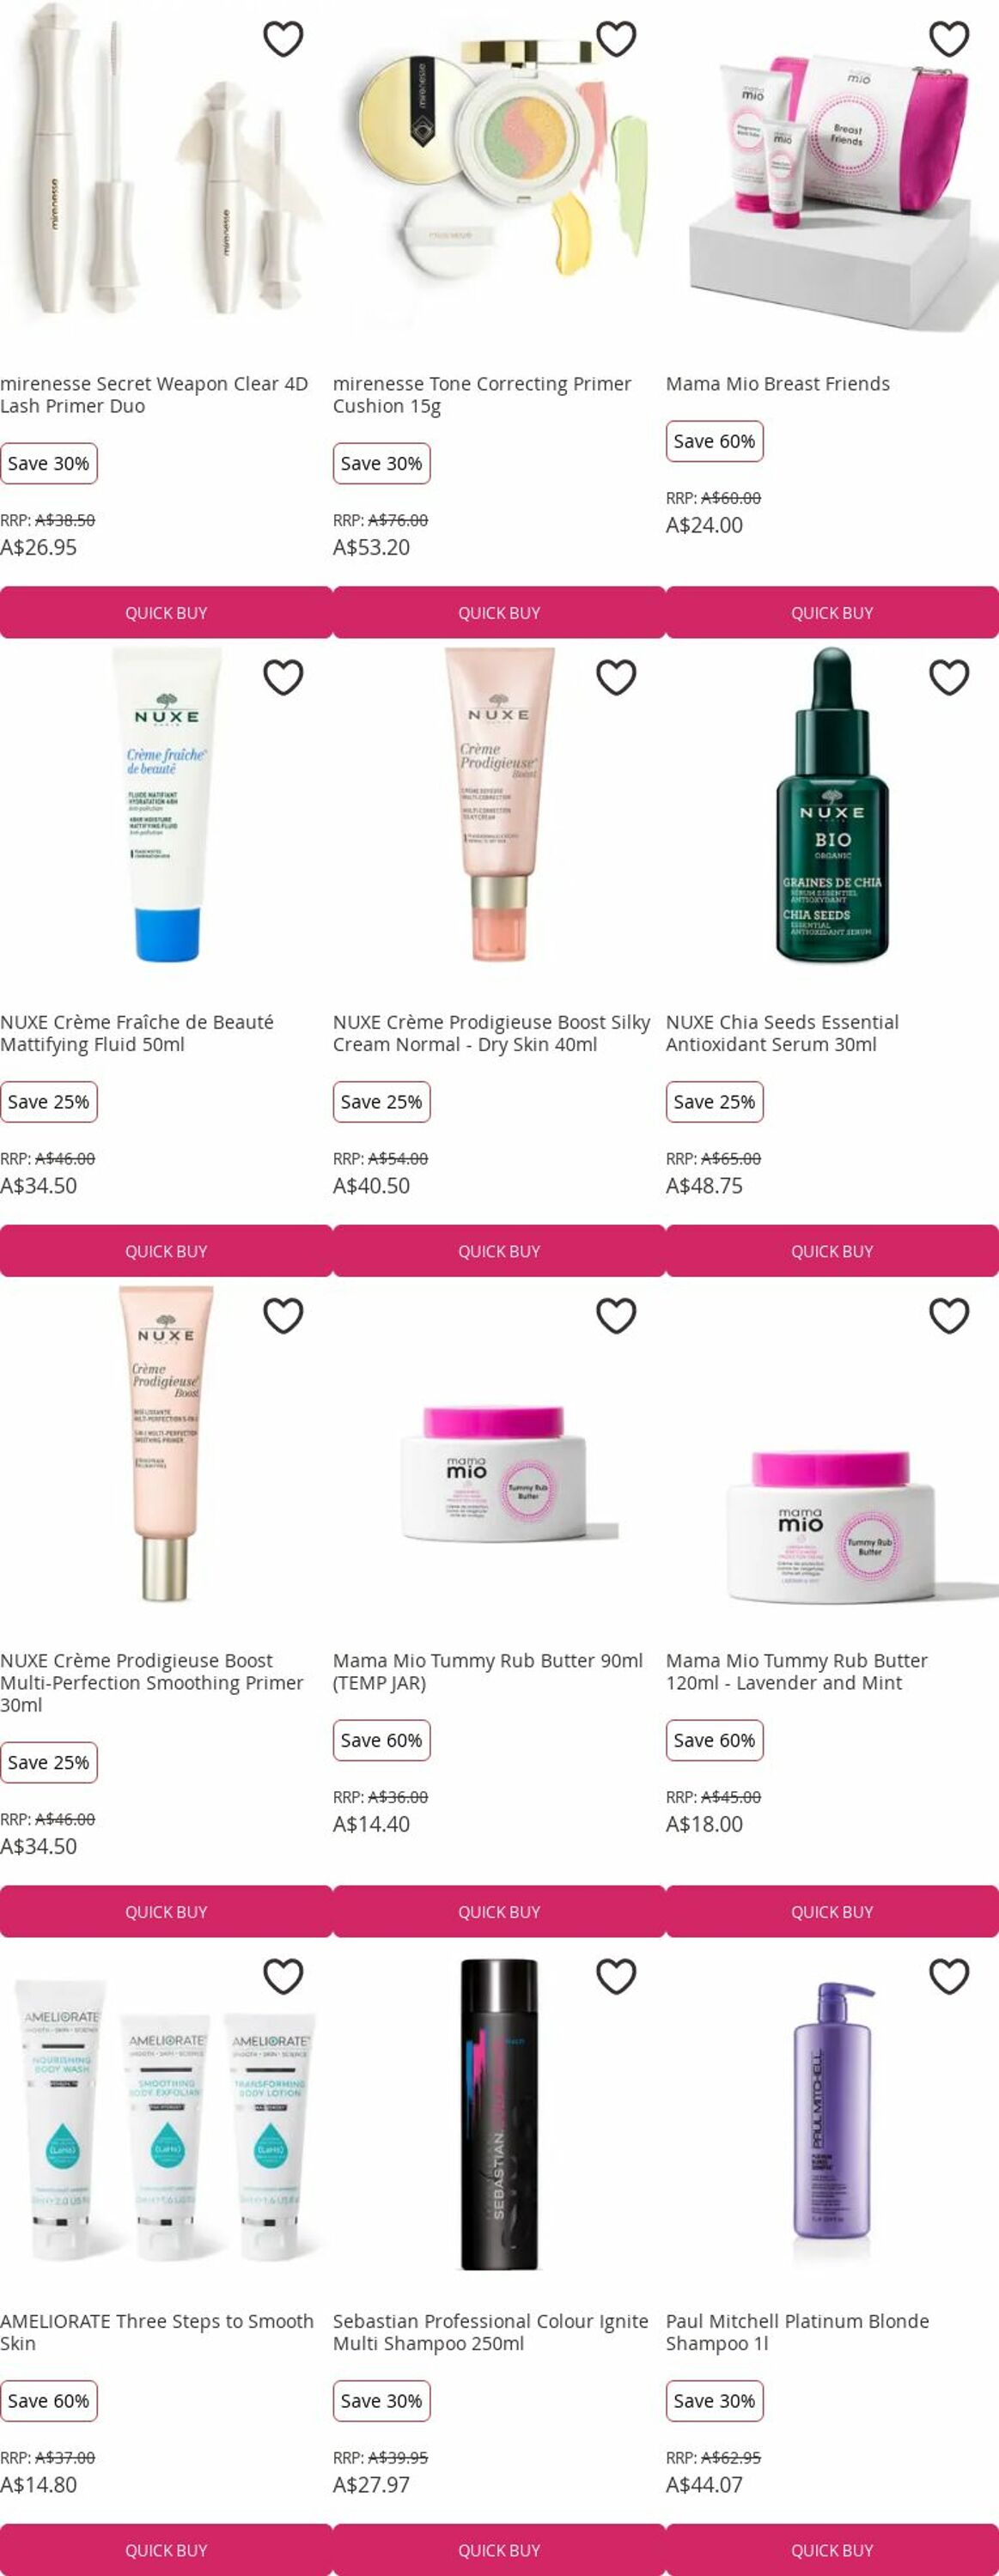Quick buy NUXE Multi-Perfection Smoothing Primer

click(166, 1911)
